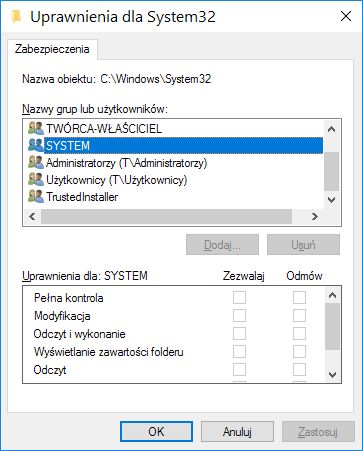
Task: Open the Zabezpieczenia tab
Action: (x=52, y=49)
